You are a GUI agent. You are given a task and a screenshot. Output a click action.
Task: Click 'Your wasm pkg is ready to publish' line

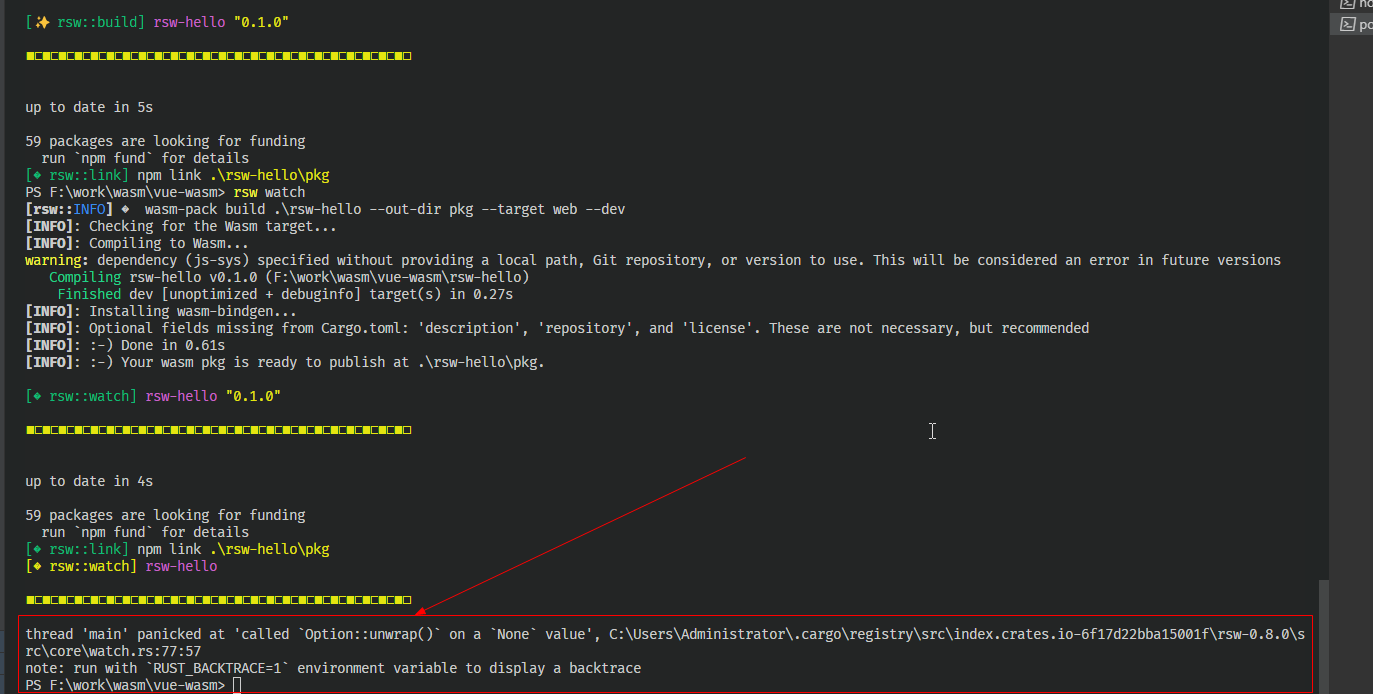(x=285, y=362)
